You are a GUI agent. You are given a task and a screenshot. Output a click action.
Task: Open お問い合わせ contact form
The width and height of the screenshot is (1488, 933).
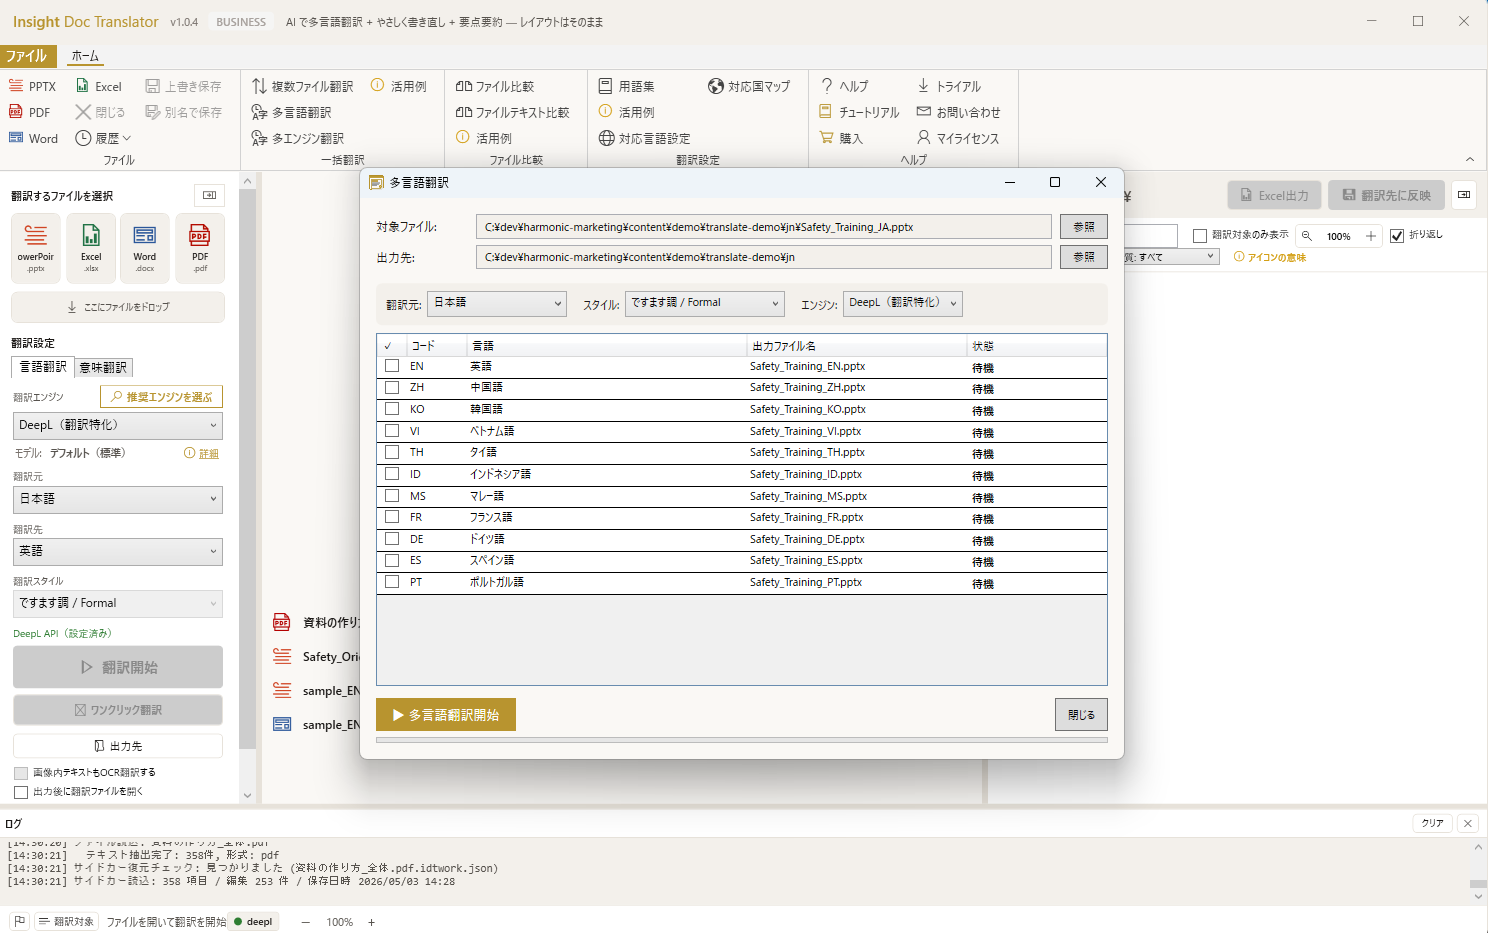pyautogui.click(x=958, y=112)
